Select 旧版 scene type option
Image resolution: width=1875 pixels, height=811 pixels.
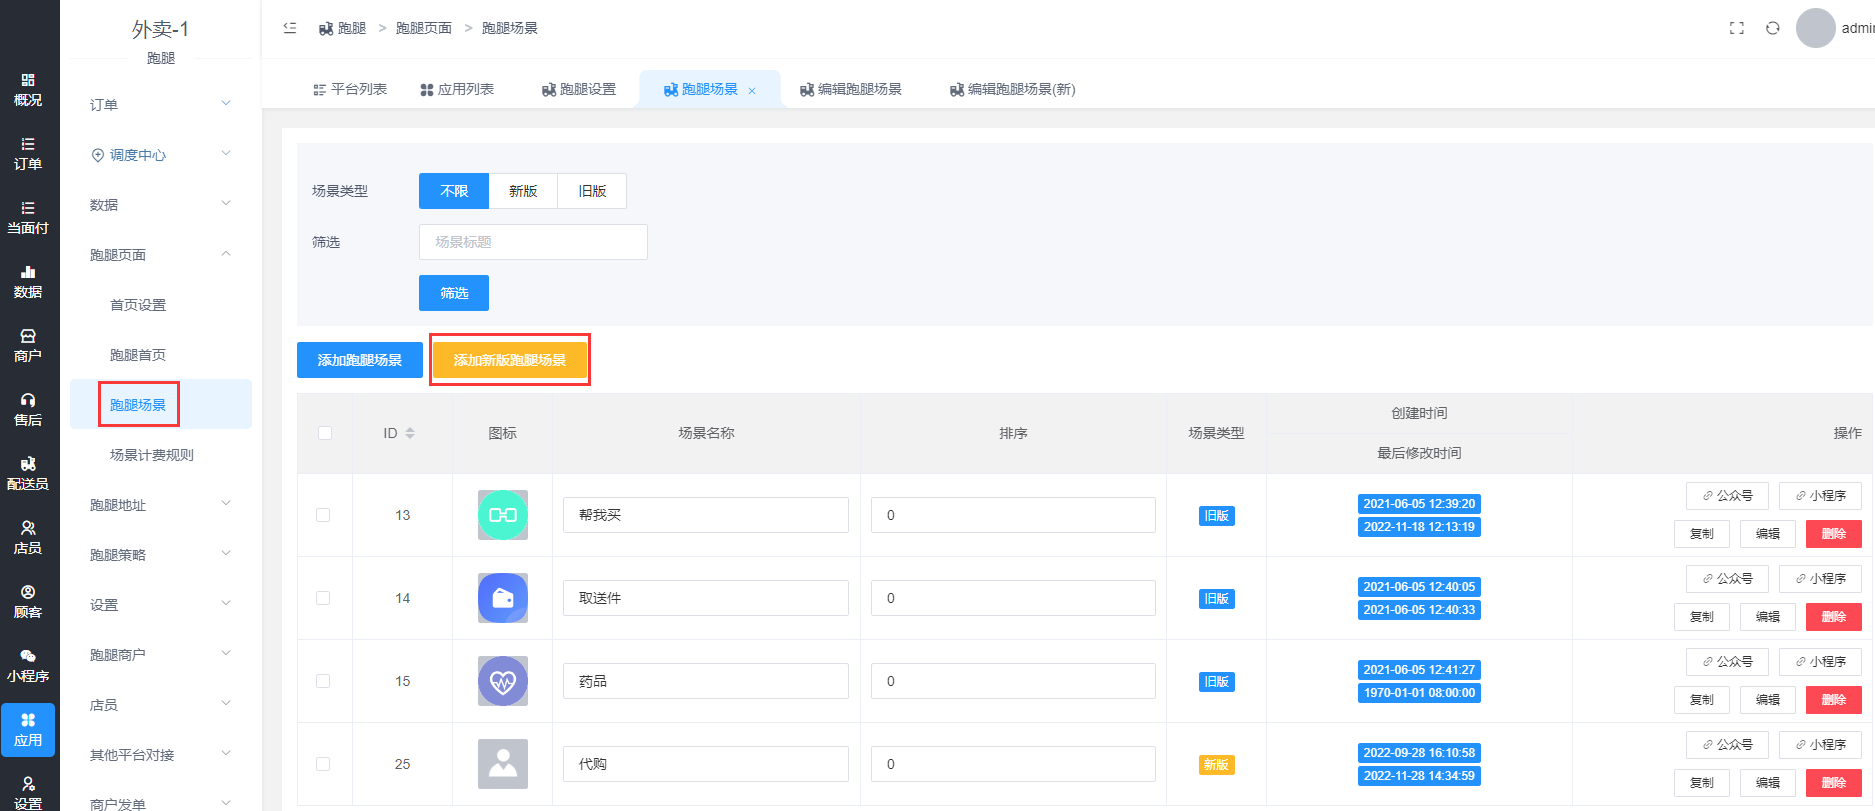coord(592,191)
